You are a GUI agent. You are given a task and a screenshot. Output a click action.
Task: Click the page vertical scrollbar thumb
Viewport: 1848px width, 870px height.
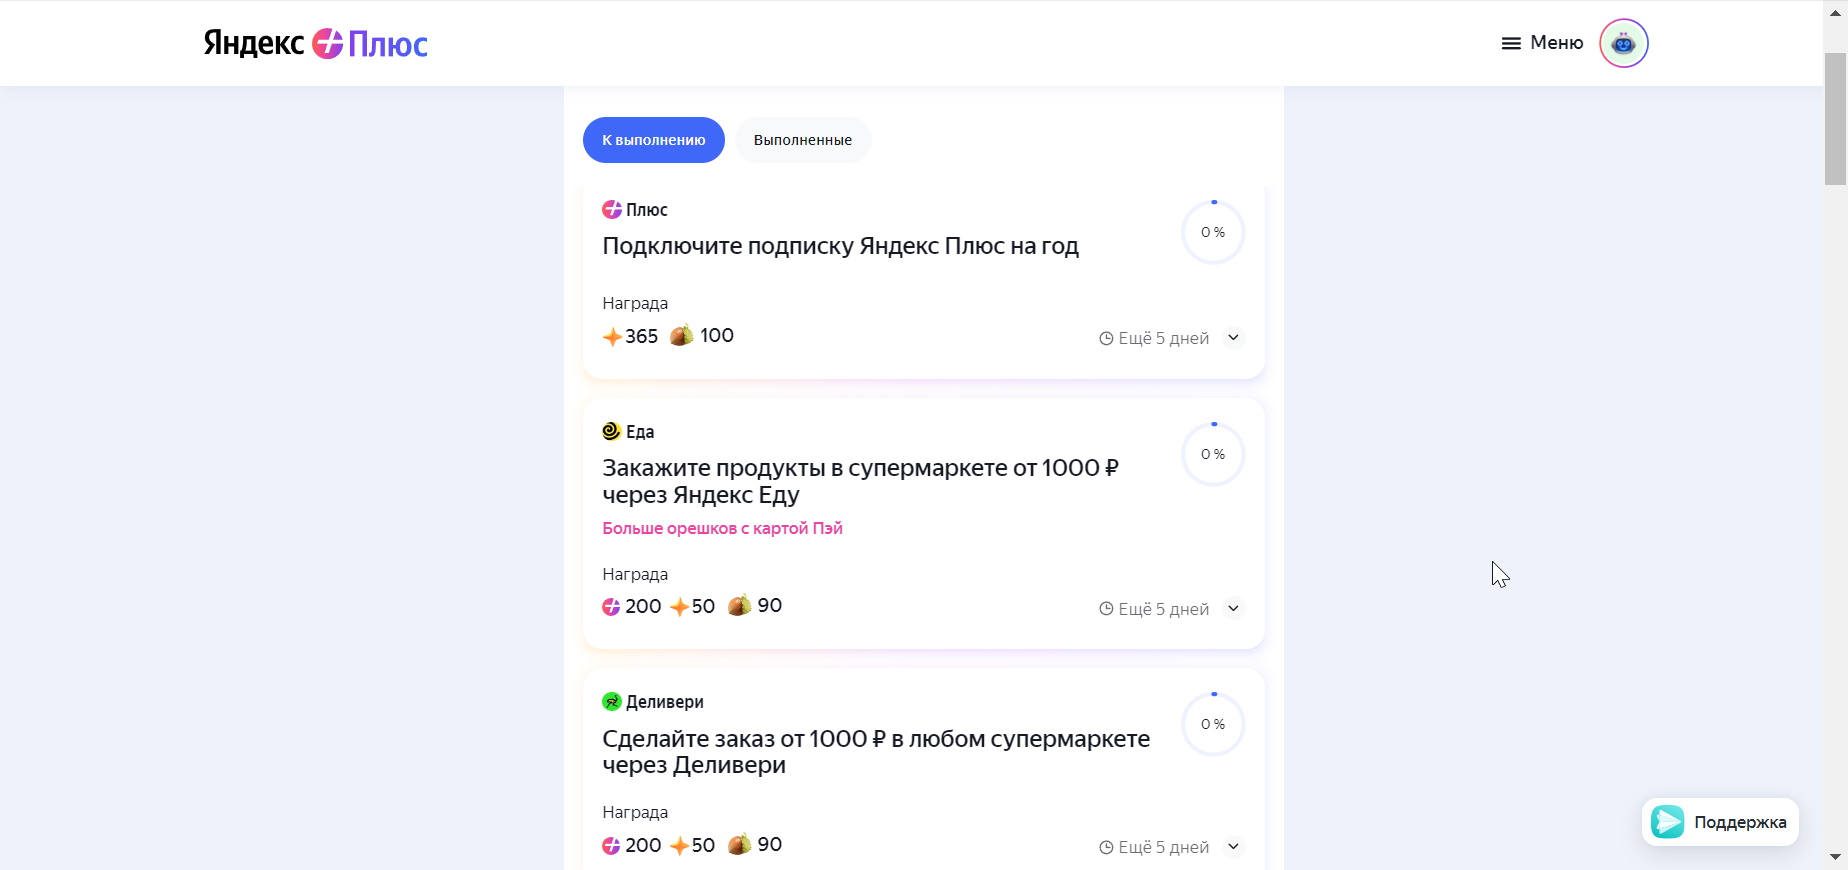tap(1835, 118)
